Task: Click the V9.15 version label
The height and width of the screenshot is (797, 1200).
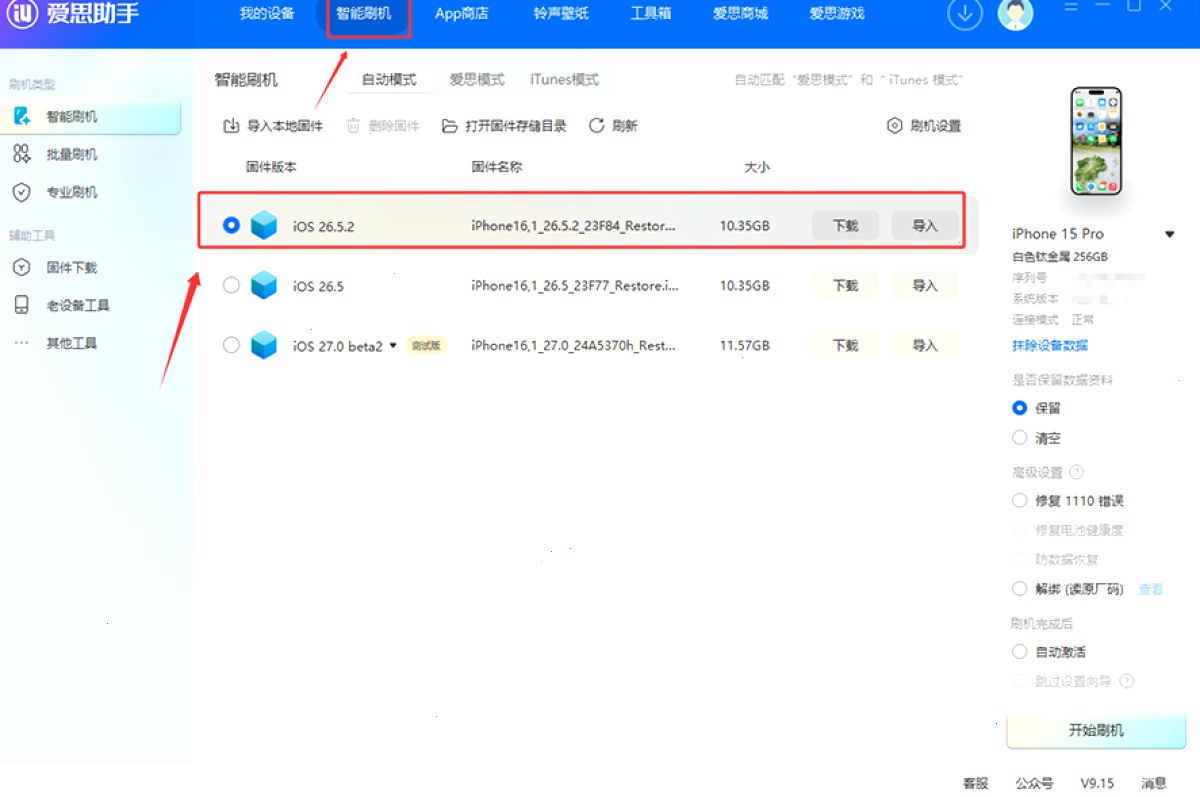Action: (x=1097, y=783)
